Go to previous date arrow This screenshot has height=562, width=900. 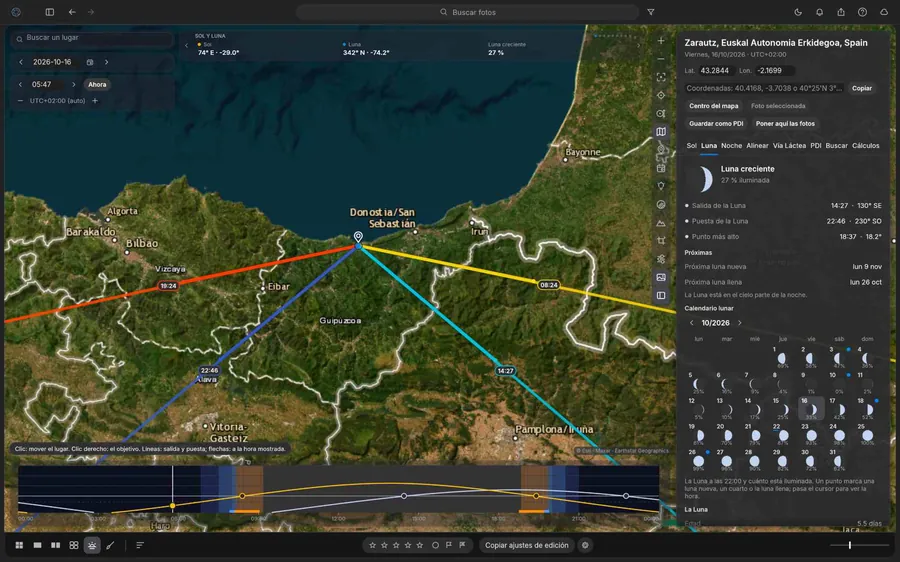click(x=21, y=62)
